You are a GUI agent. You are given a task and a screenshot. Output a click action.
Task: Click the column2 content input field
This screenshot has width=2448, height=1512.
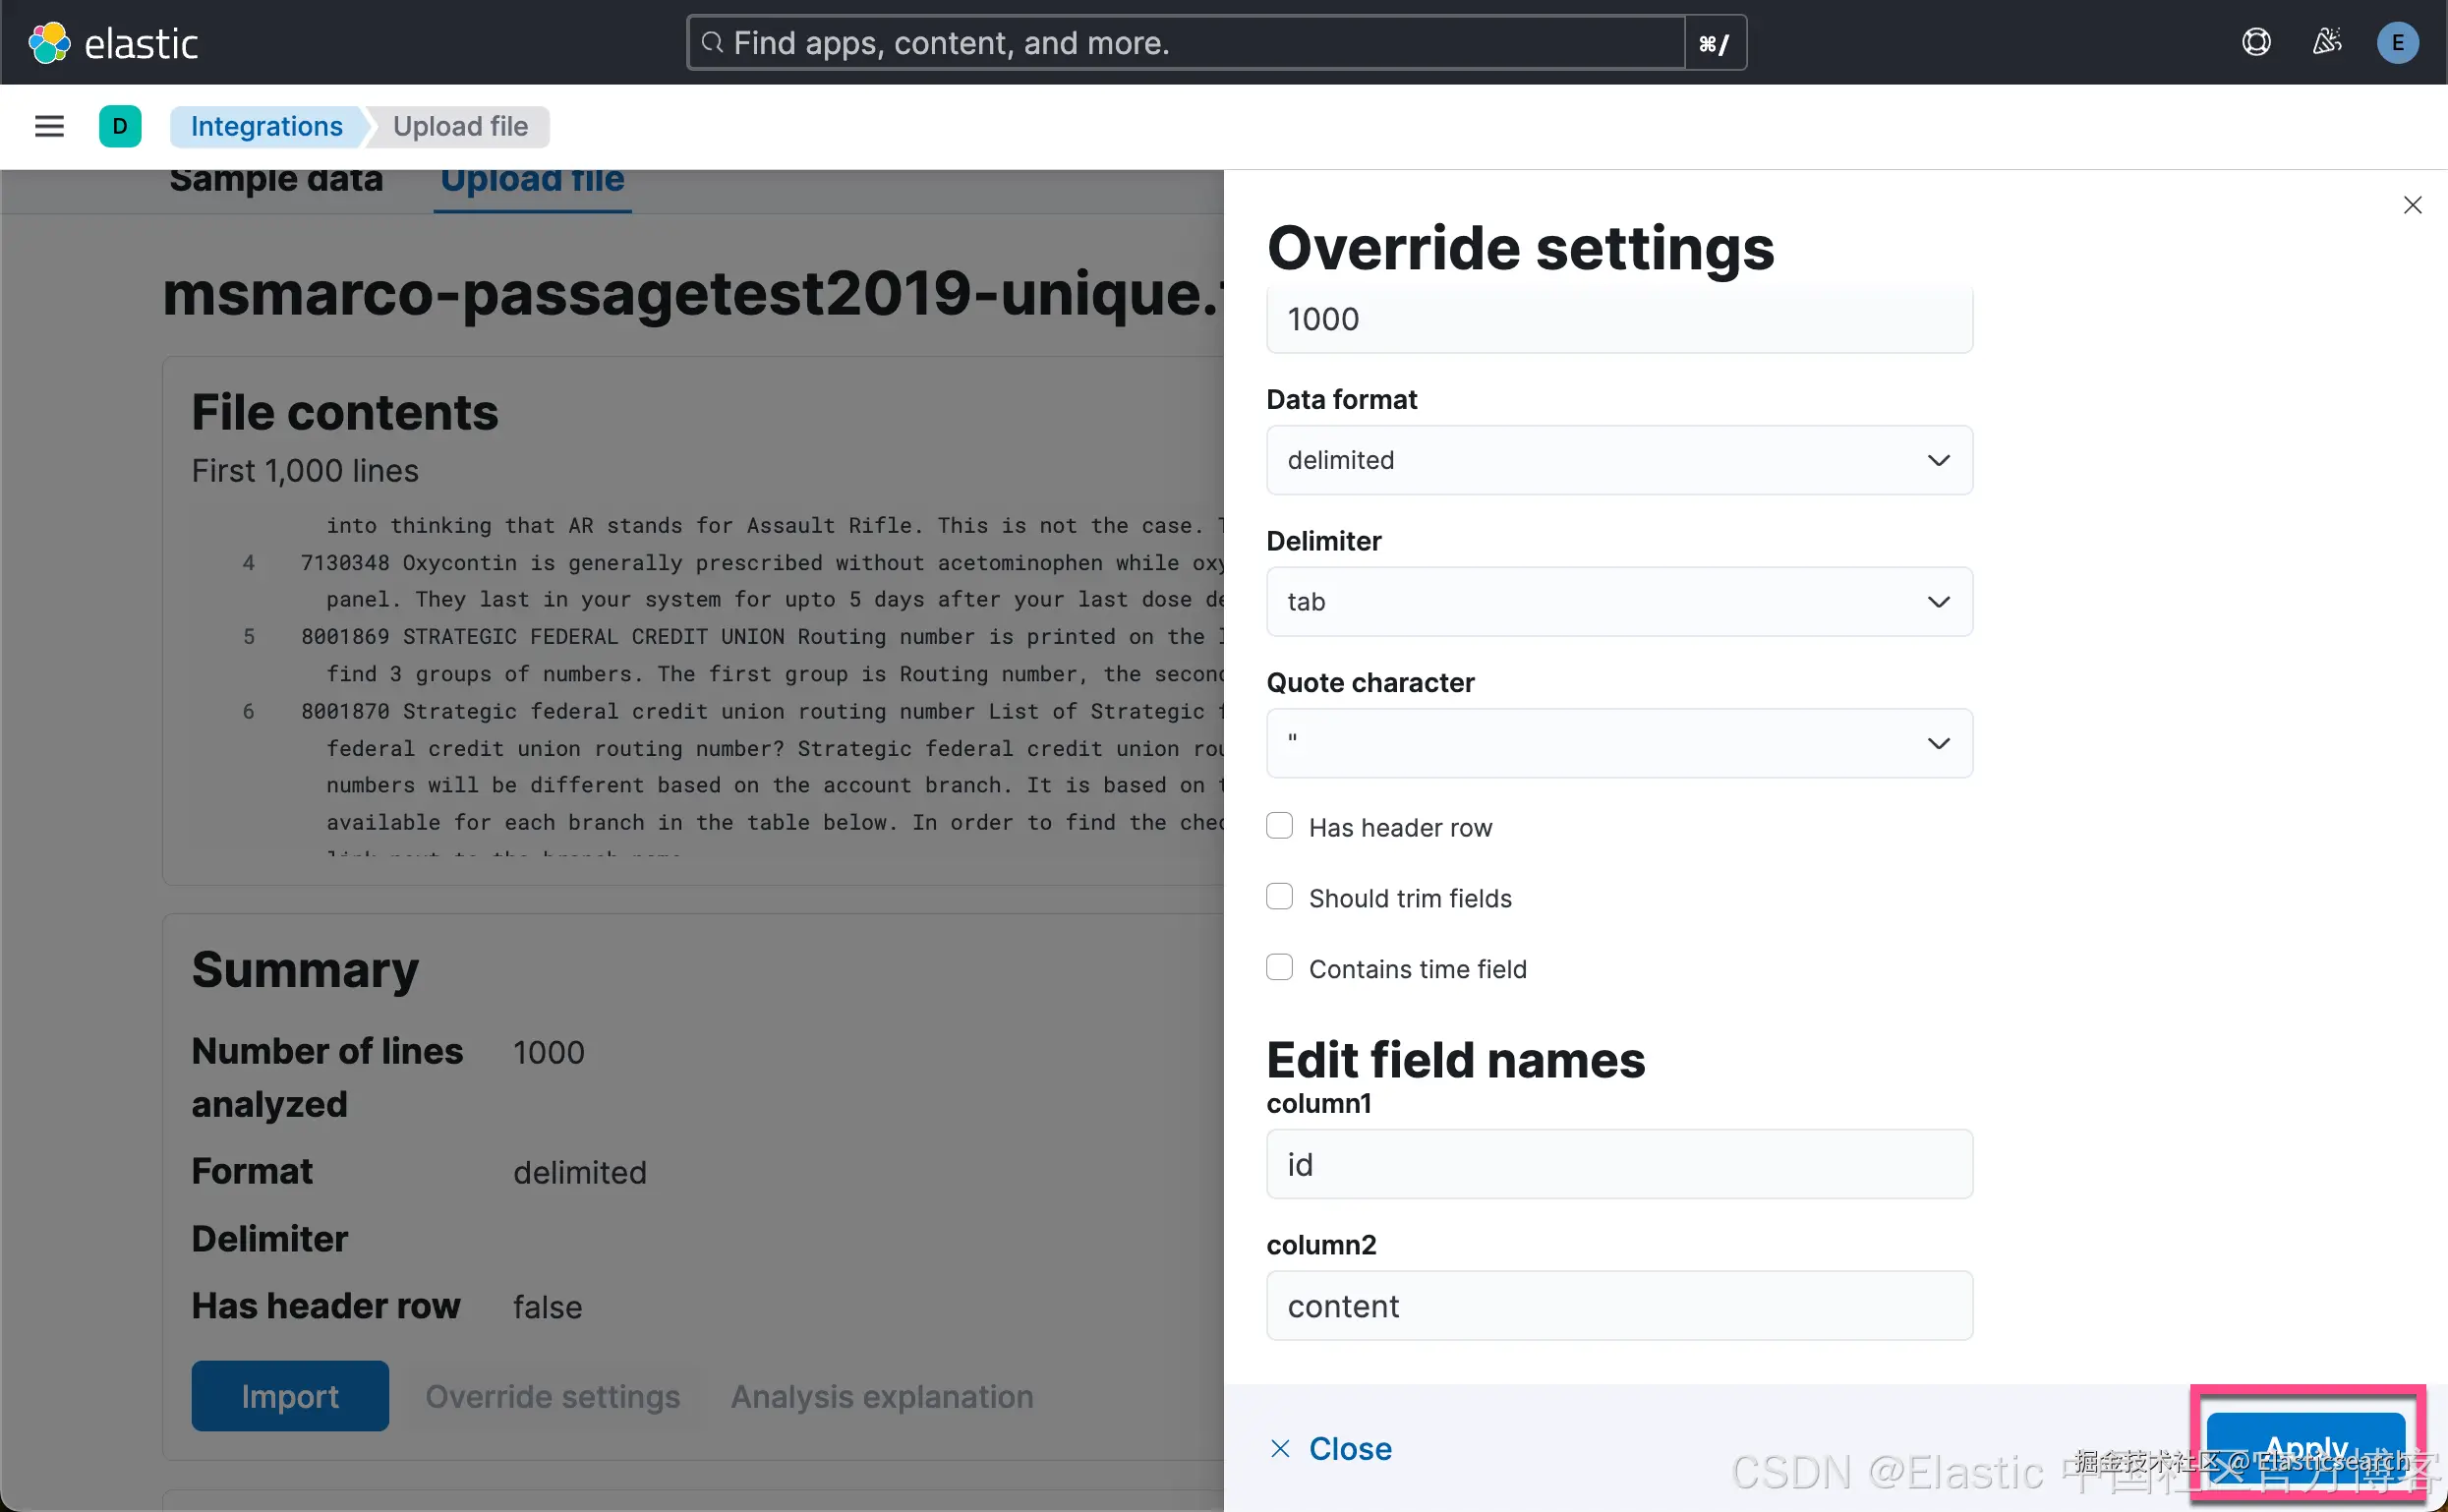(1618, 1306)
